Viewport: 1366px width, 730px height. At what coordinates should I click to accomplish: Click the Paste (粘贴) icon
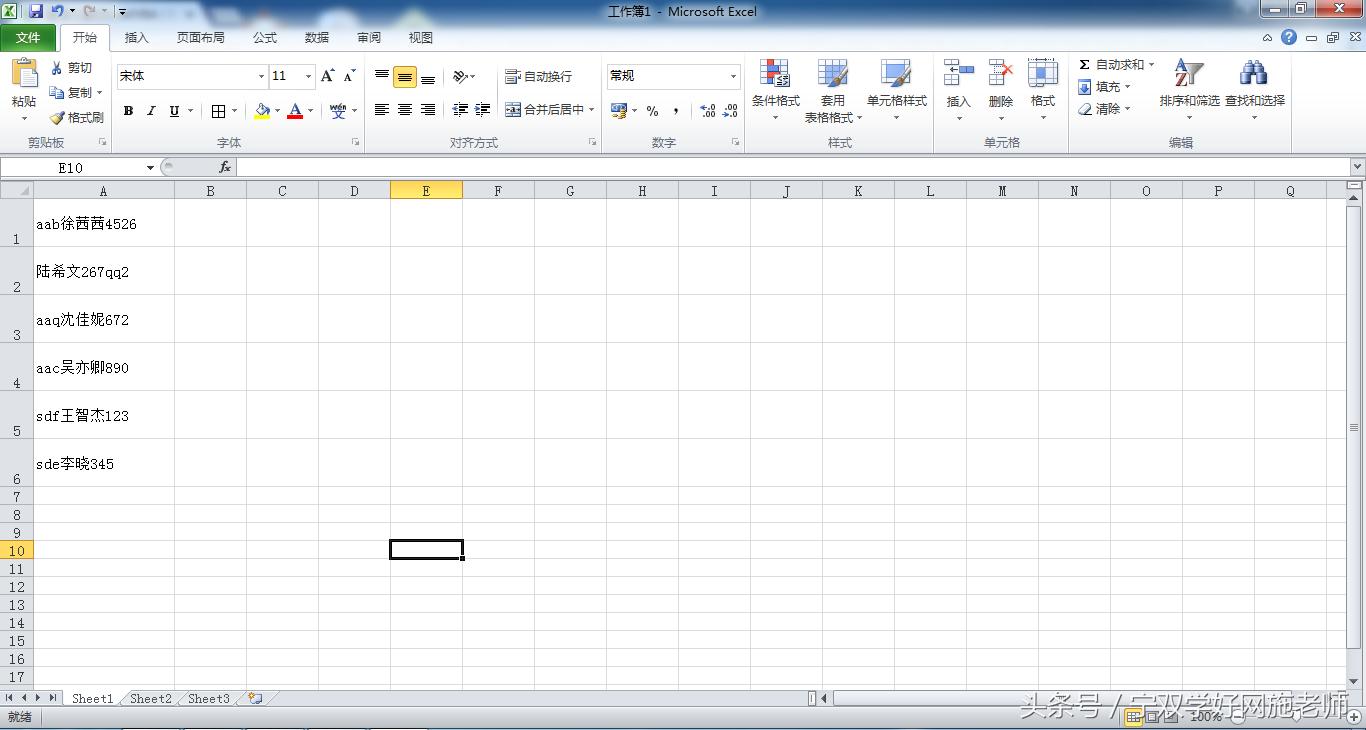pyautogui.click(x=24, y=73)
